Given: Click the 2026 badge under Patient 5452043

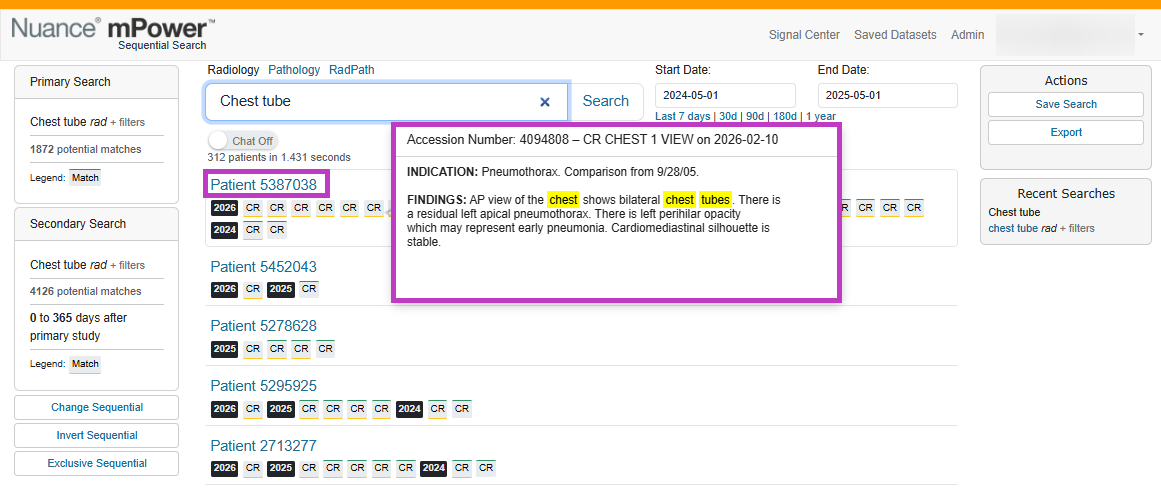Looking at the screenshot, I should pyautogui.click(x=224, y=289).
